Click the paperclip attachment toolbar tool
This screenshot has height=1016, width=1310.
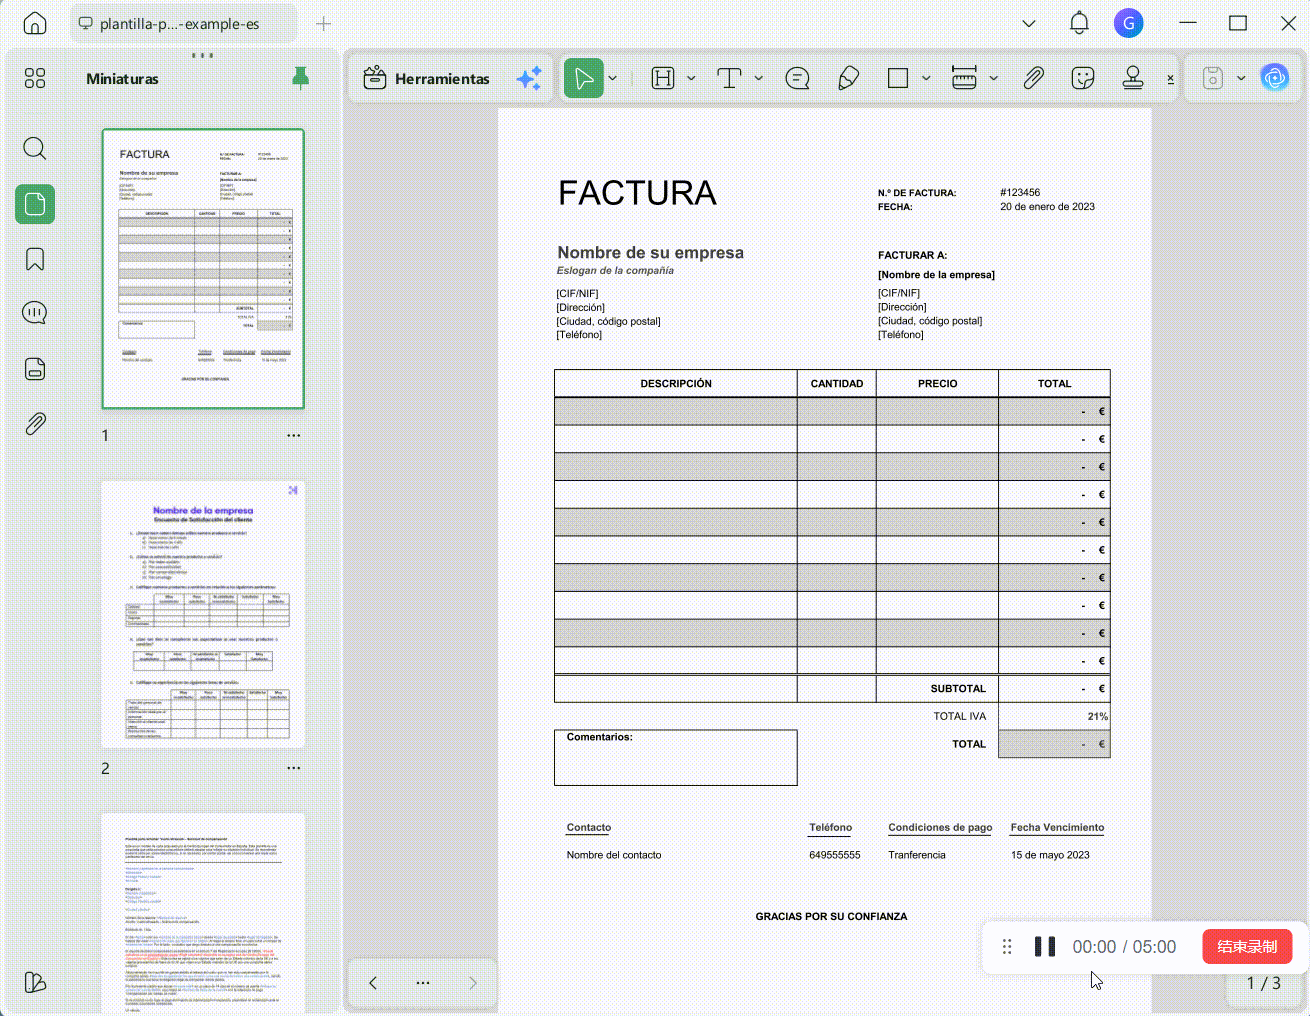(x=1034, y=78)
